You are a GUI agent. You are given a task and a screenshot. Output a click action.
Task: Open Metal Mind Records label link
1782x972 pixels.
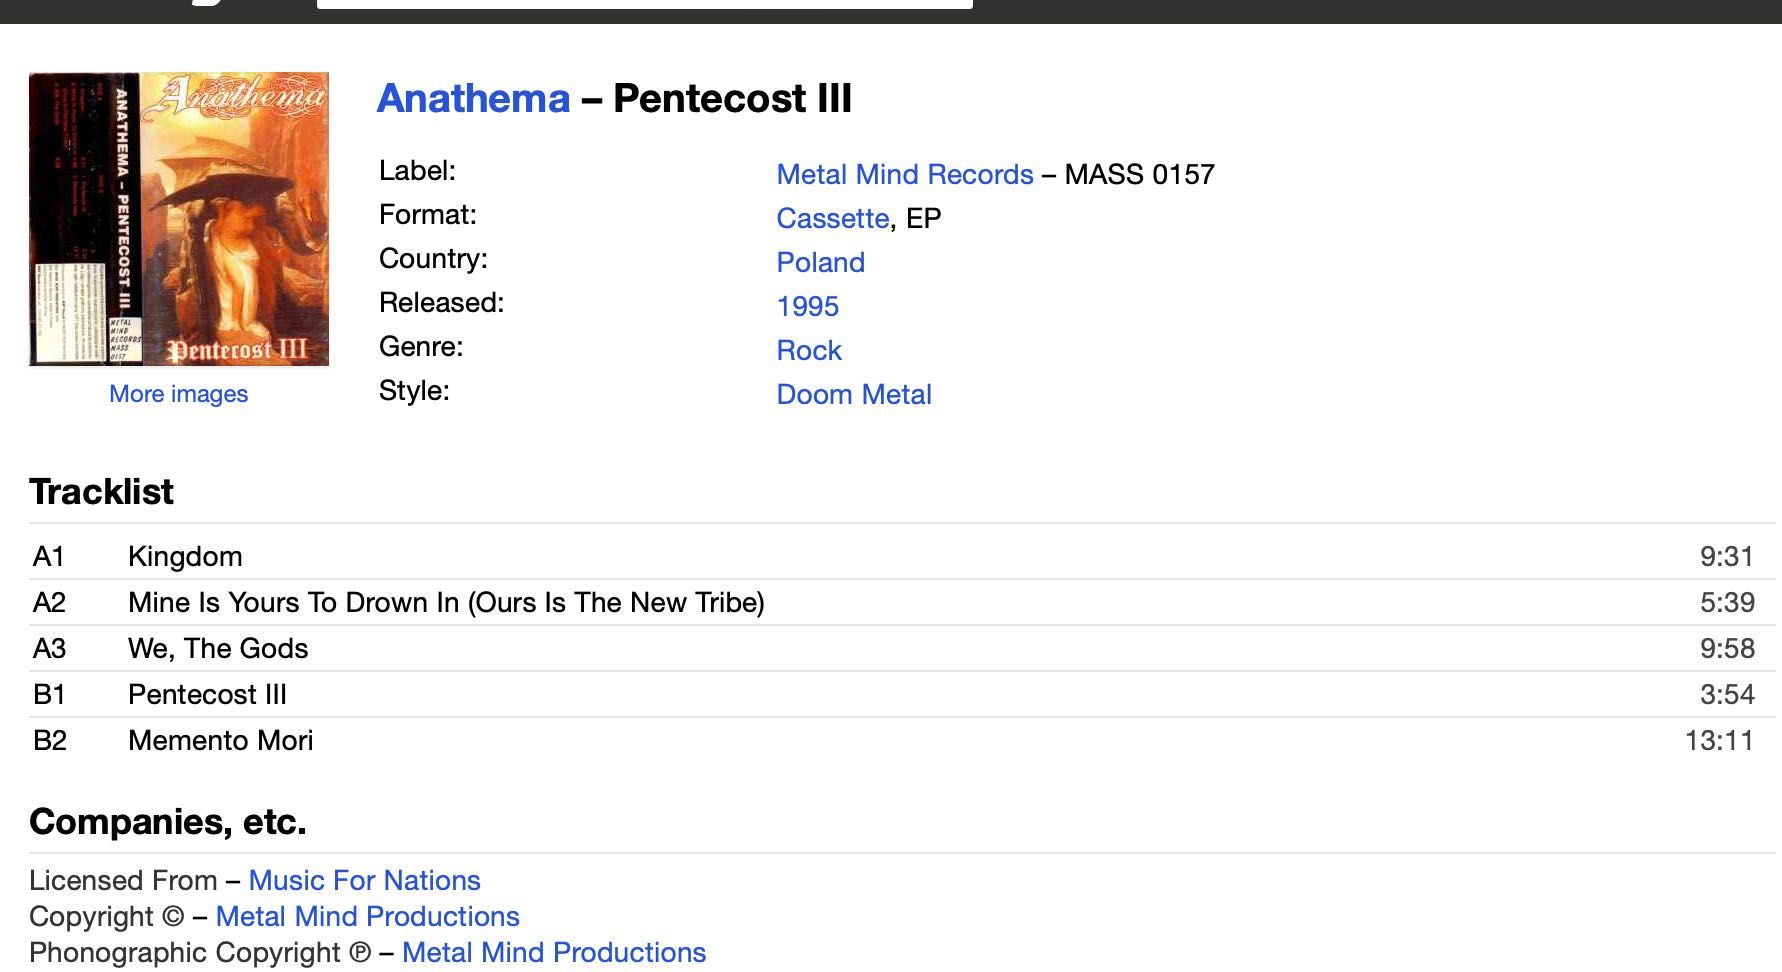point(905,174)
